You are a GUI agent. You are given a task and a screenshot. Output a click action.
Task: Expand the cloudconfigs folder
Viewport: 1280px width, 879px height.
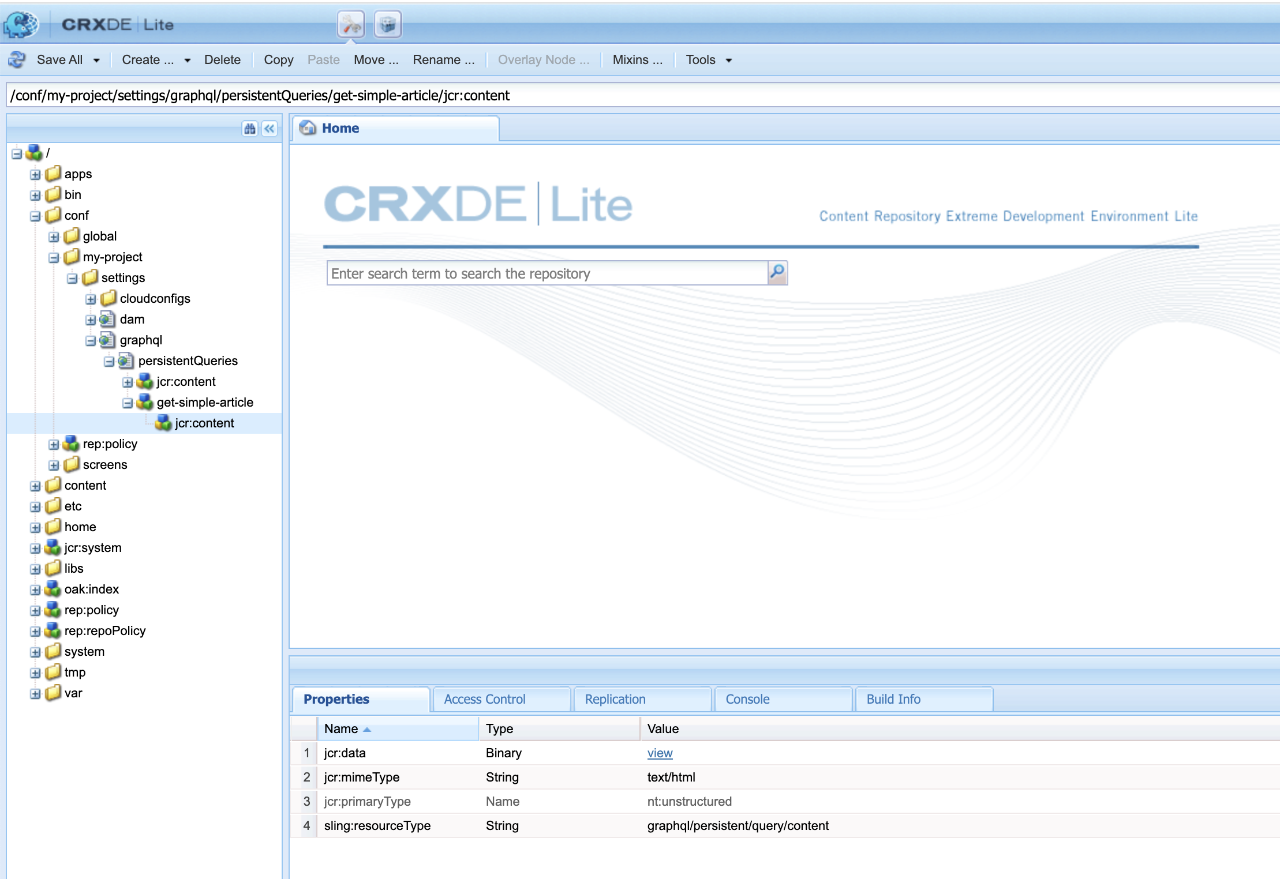(91, 299)
